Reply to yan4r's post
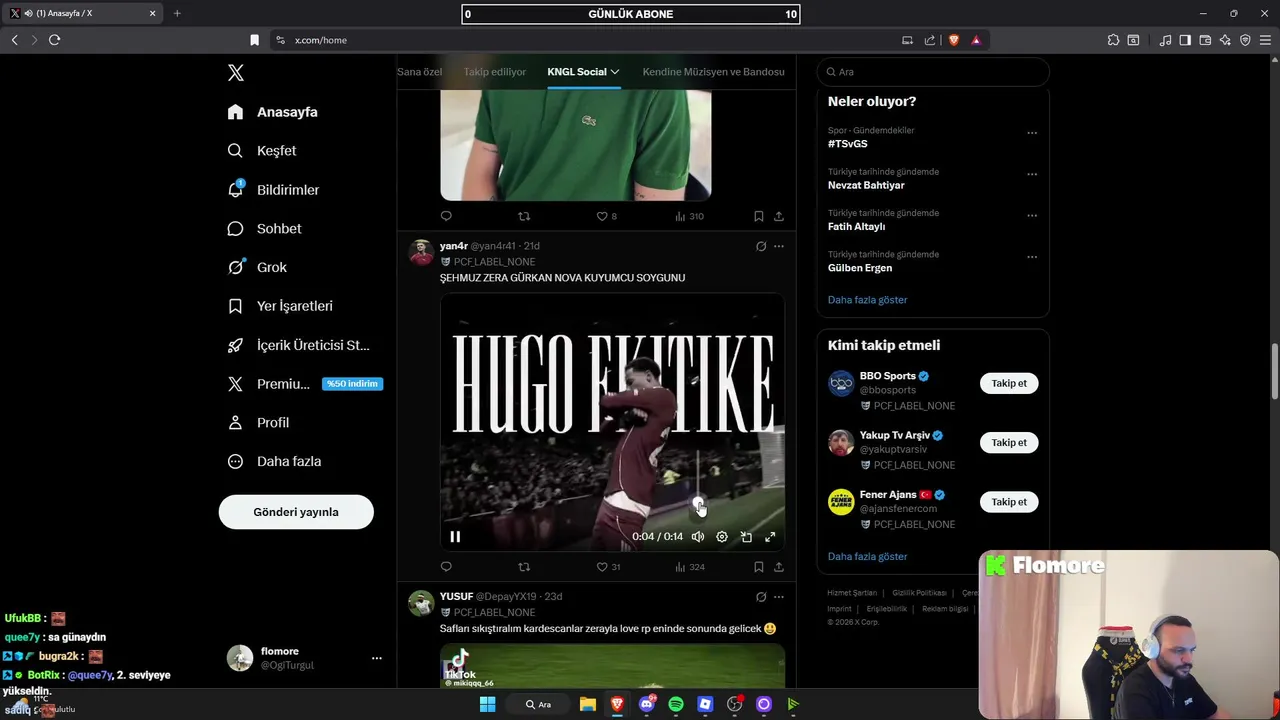This screenshot has height=720, width=1280. click(446, 567)
